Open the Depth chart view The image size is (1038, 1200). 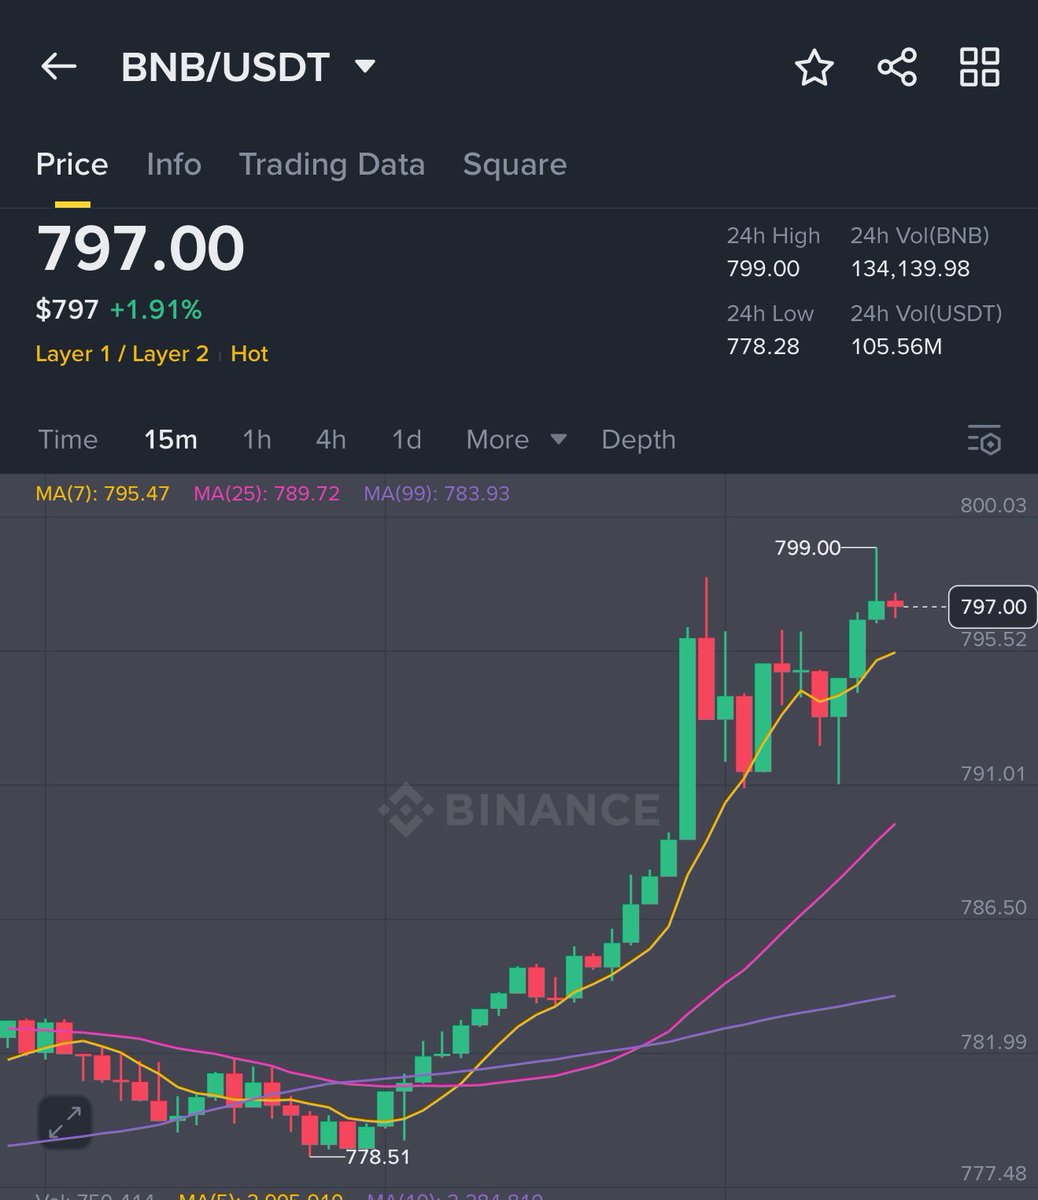pos(639,439)
